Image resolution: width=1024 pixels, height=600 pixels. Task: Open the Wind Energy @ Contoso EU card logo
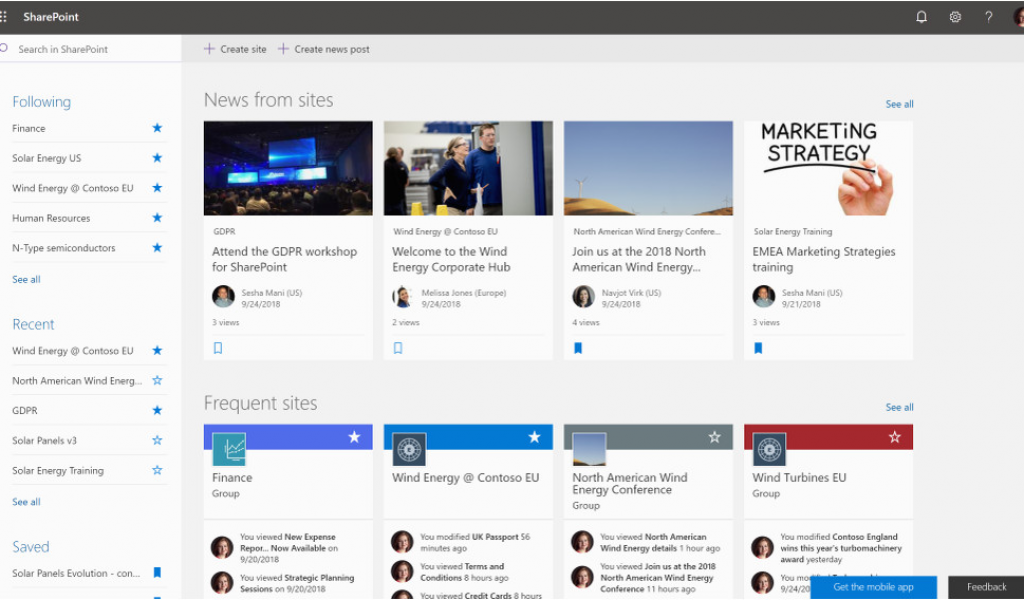tap(409, 449)
